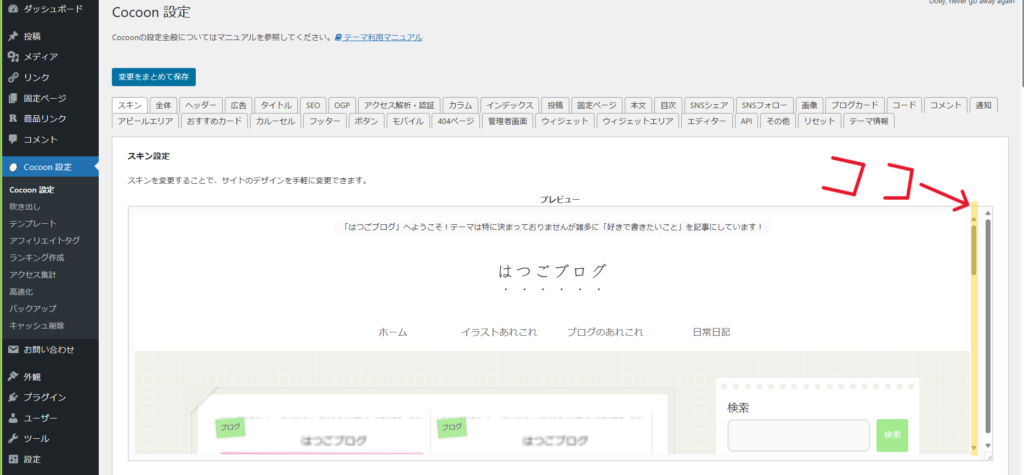Switch to the コード tab
Screen dimensions: 1024x475
tap(904, 105)
